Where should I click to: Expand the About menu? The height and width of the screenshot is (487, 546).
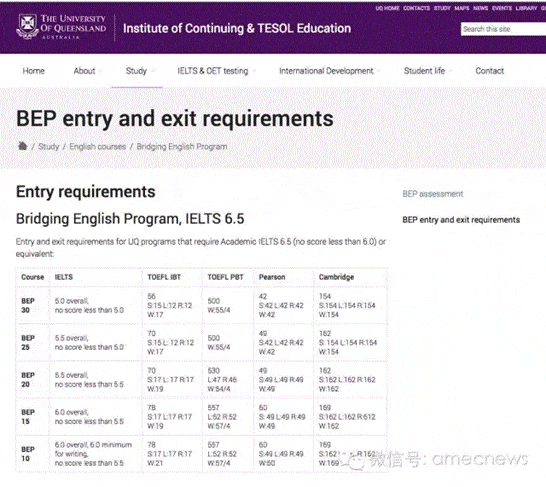85,71
